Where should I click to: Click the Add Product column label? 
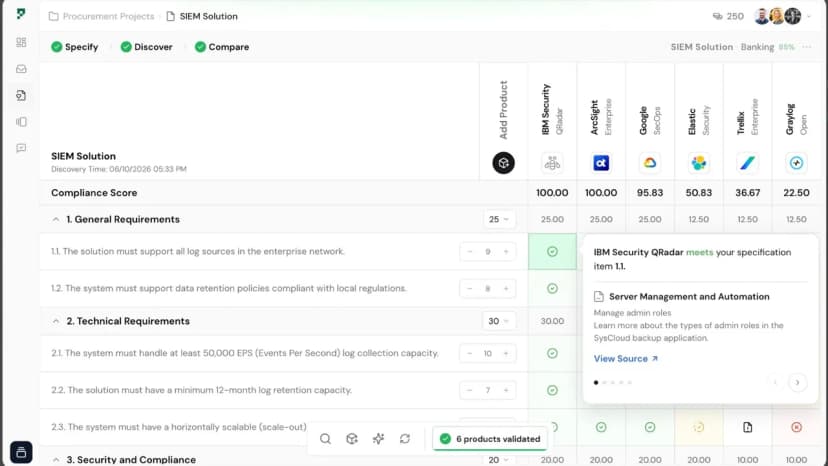pos(503,110)
